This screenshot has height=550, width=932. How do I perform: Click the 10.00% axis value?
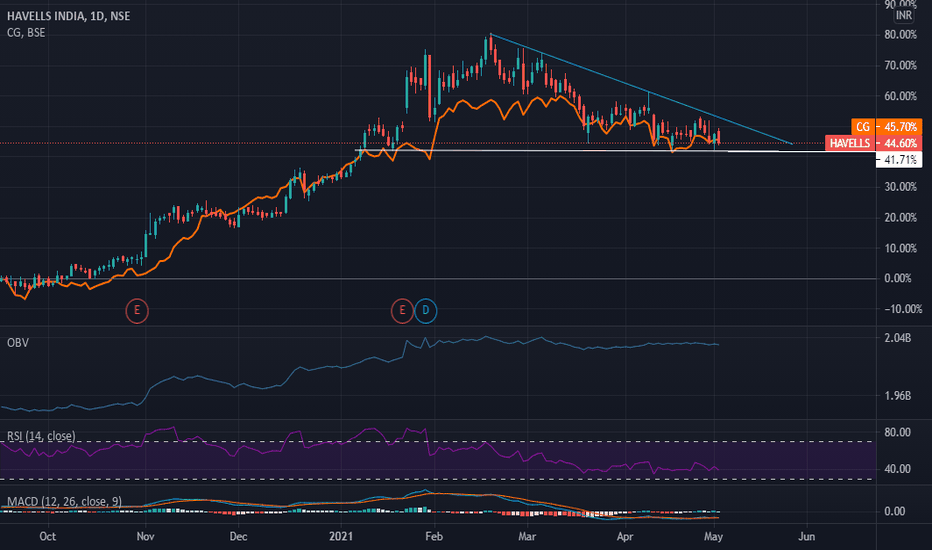(x=900, y=248)
